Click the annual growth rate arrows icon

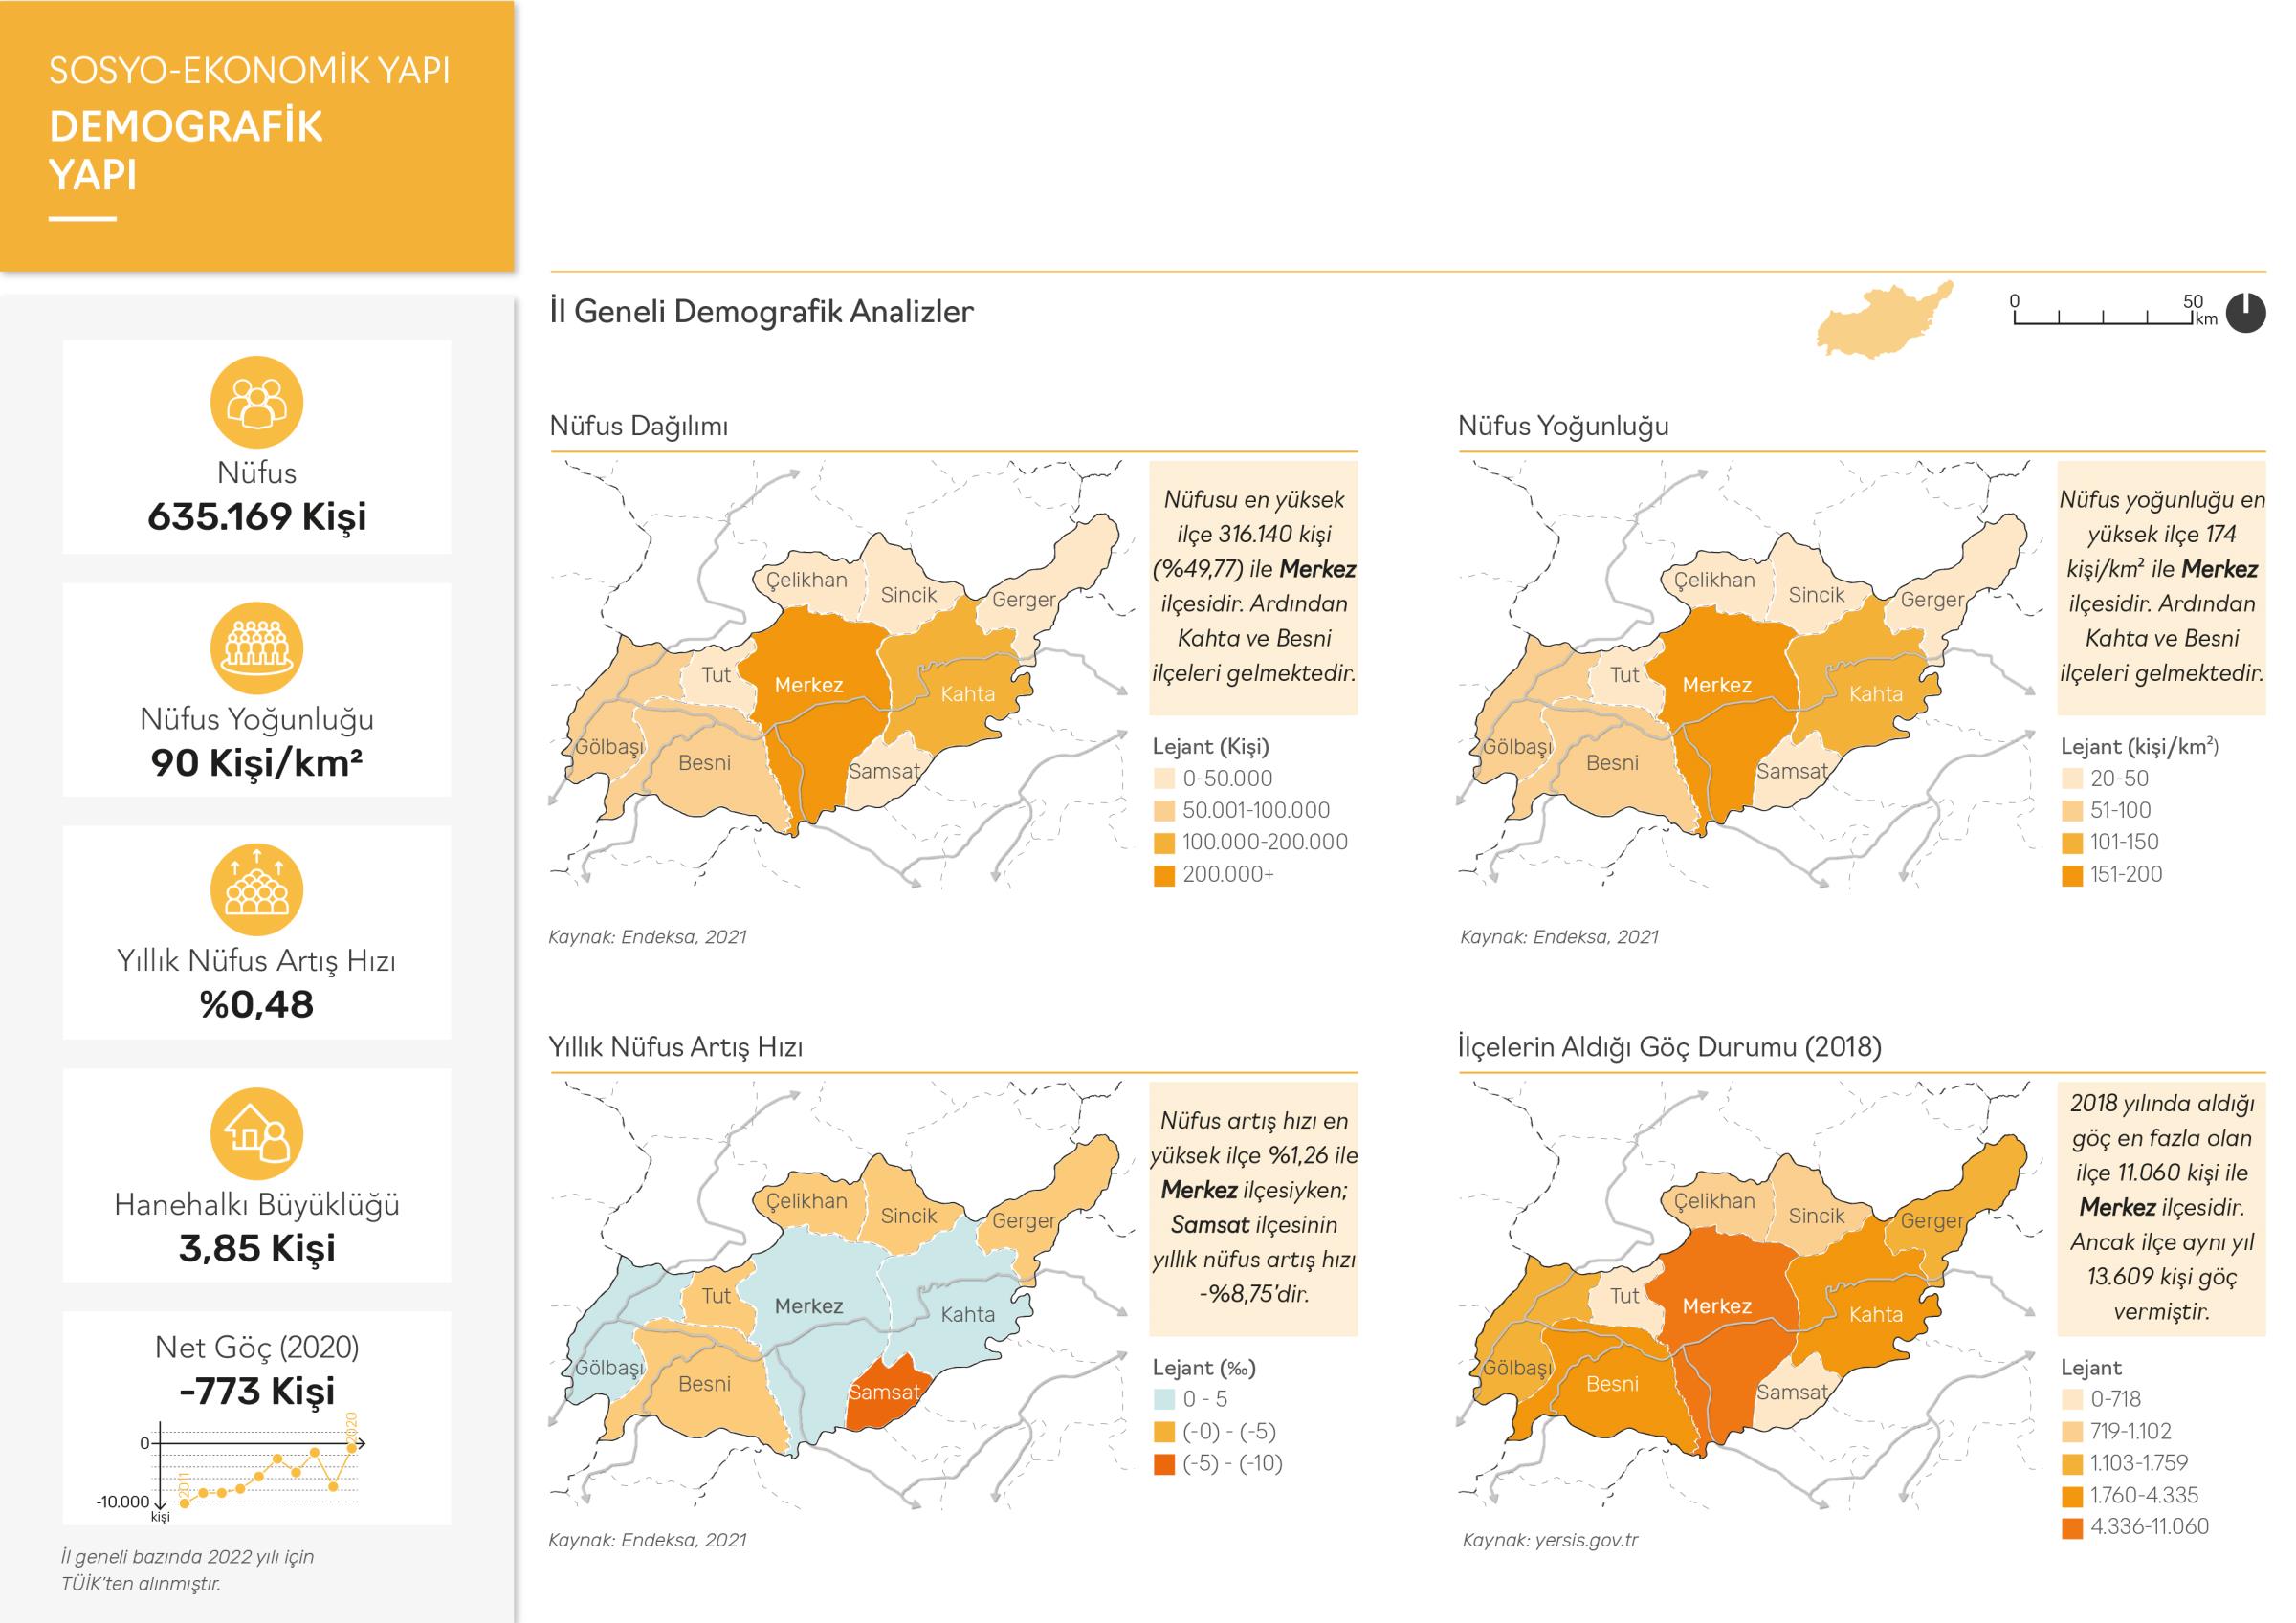click(x=256, y=890)
